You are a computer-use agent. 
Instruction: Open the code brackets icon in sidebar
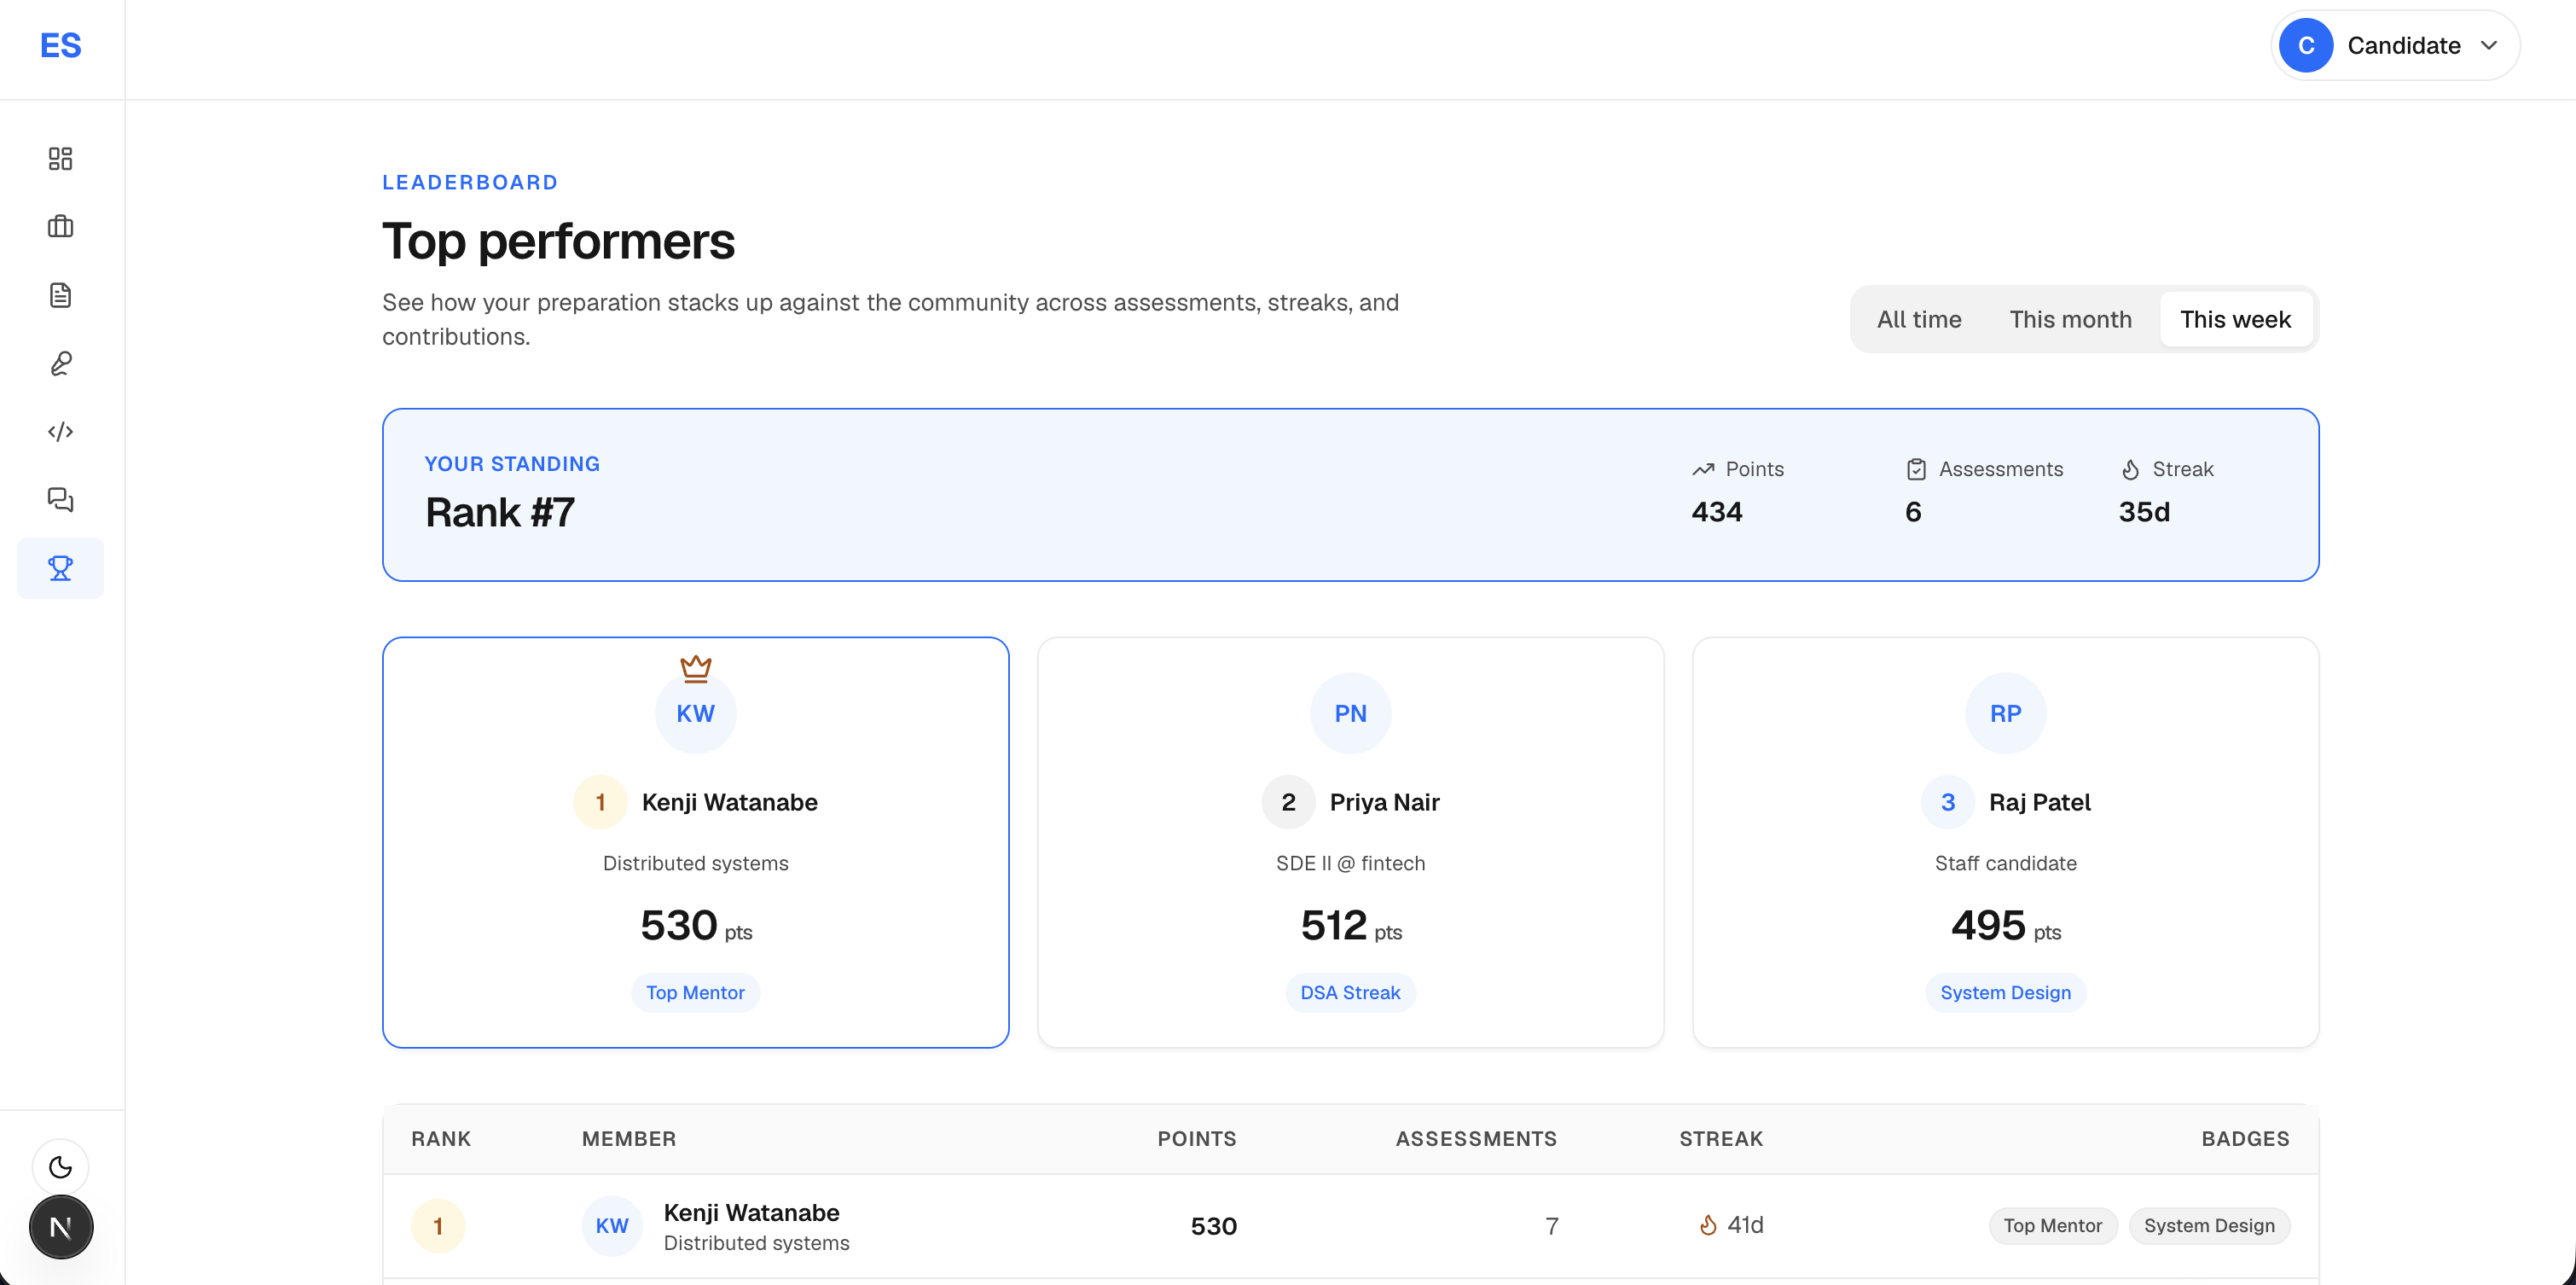60,431
